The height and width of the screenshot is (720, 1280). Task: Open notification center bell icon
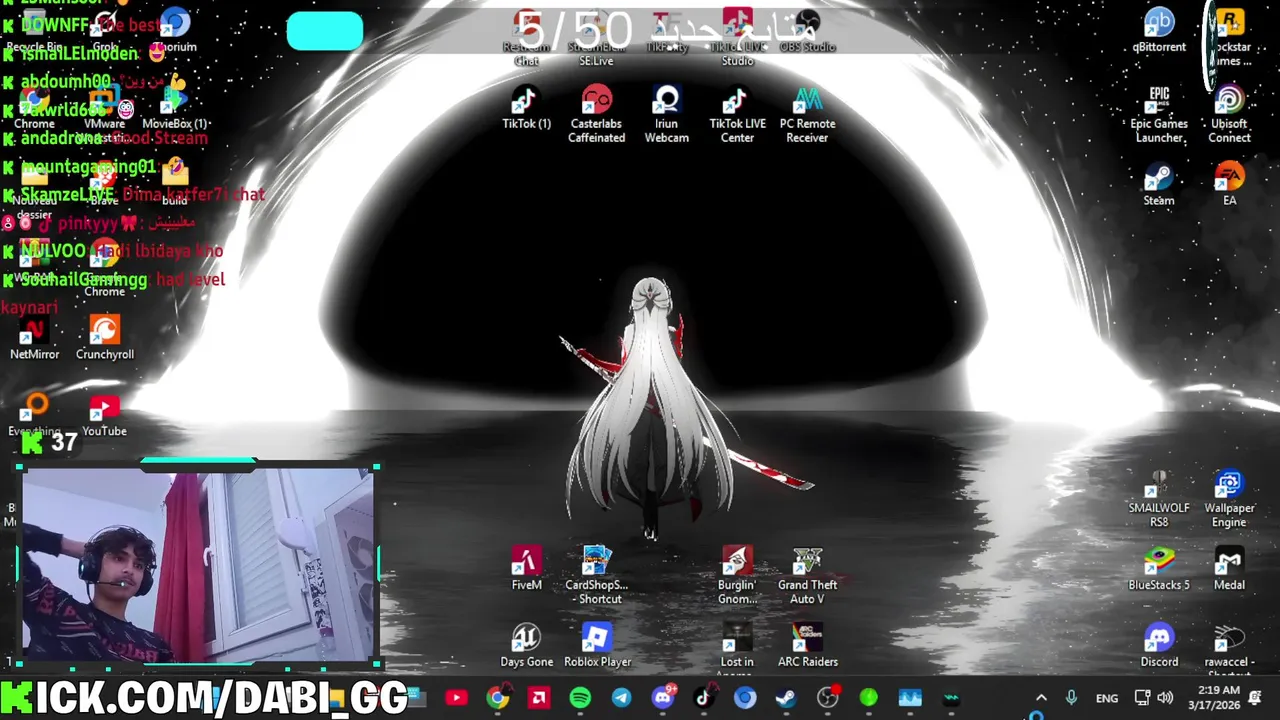pyautogui.click(x=1256, y=698)
